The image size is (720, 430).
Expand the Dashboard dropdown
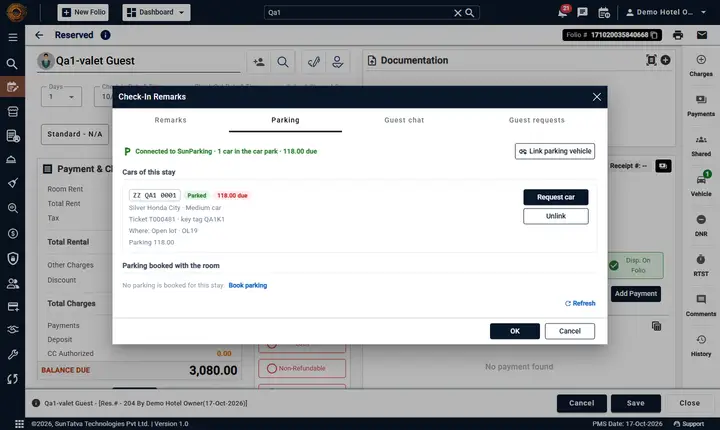157,12
